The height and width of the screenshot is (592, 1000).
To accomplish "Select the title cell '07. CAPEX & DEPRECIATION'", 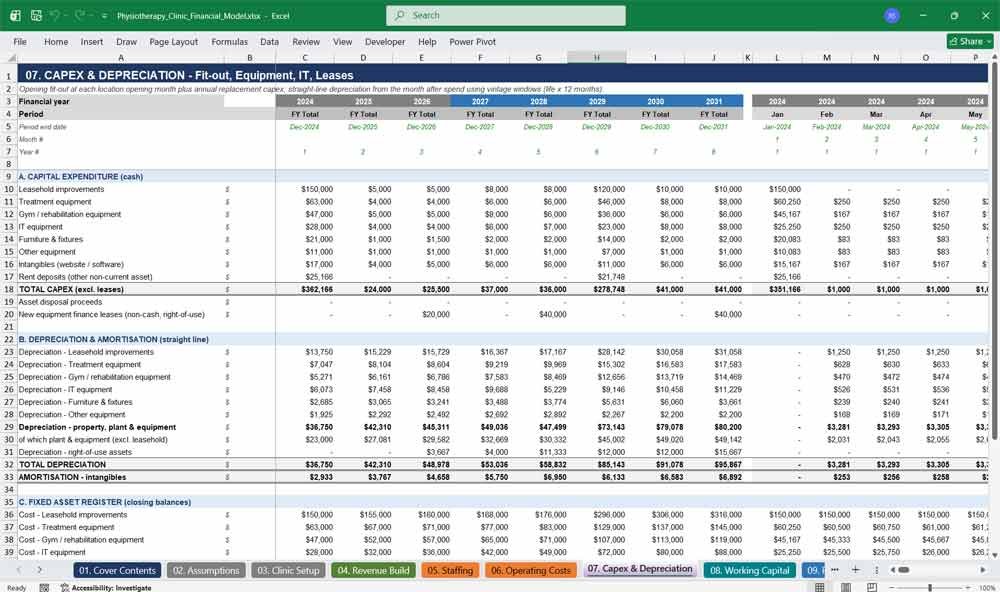I will pos(189,75).
